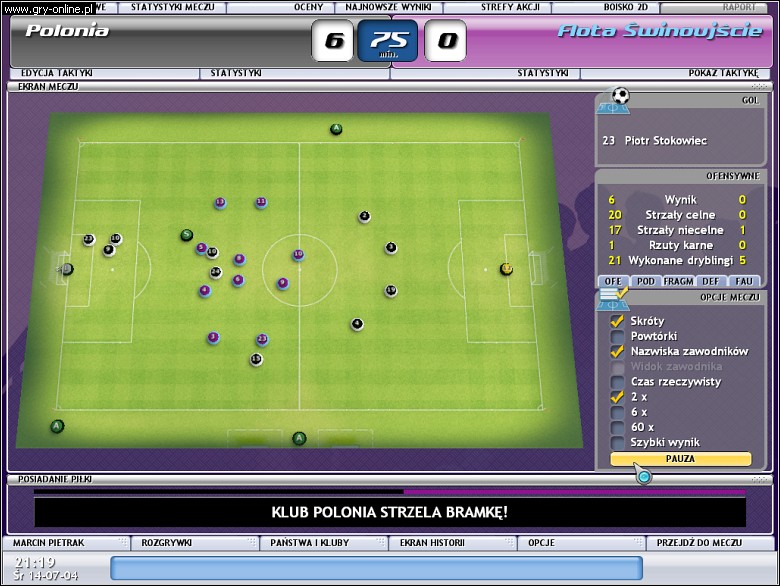This screenshot has width=780, height=586.
Task: Set match speed to 6 x
Action: point(617,412)
